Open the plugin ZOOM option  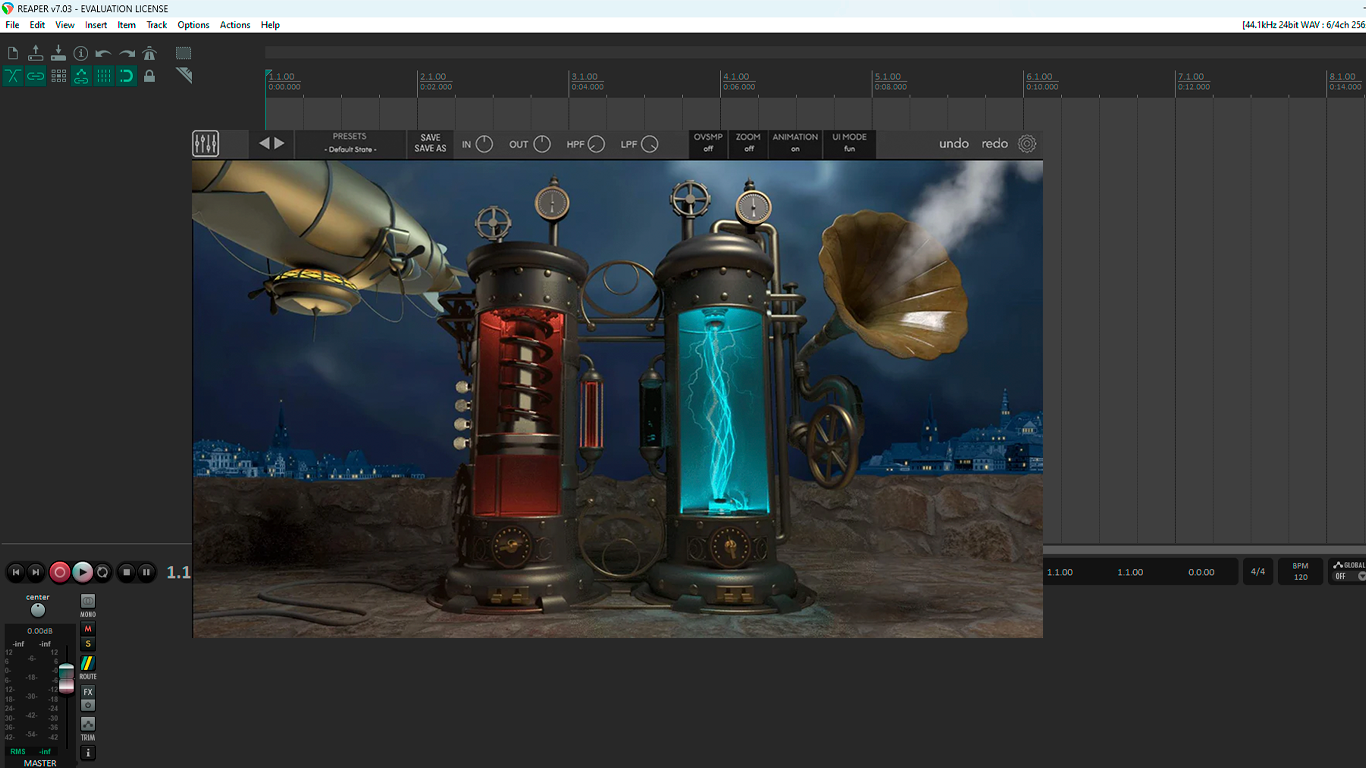[748, 144]
